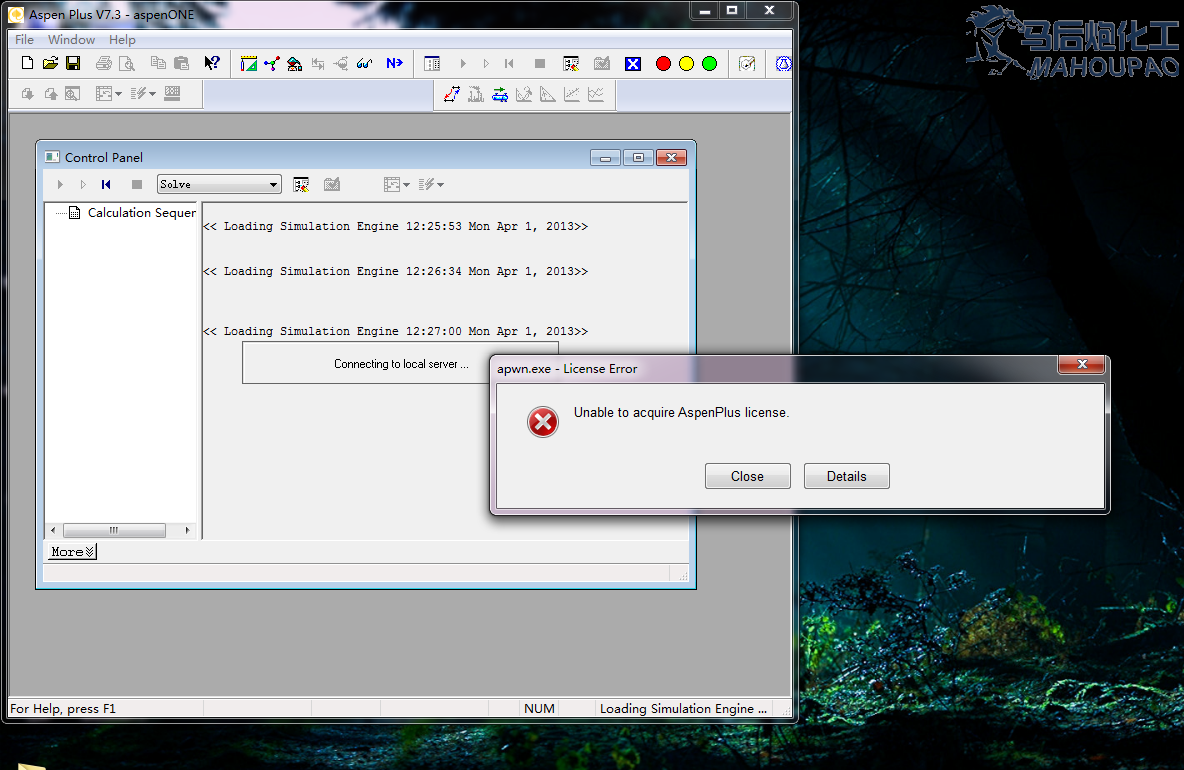Open the File menu
This screenshot has height=770, width=1184.
(x=24, y=39)
